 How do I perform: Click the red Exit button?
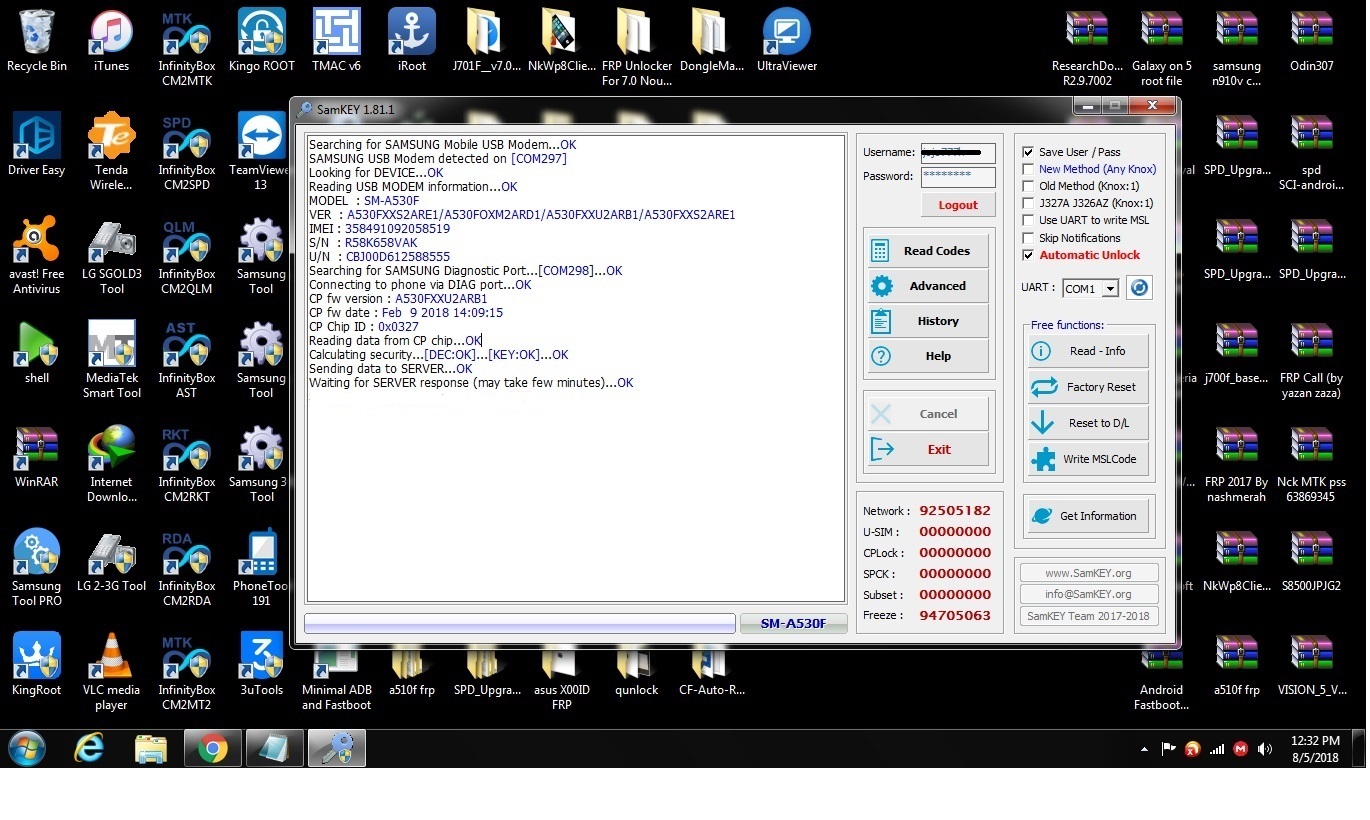[928, 449]
